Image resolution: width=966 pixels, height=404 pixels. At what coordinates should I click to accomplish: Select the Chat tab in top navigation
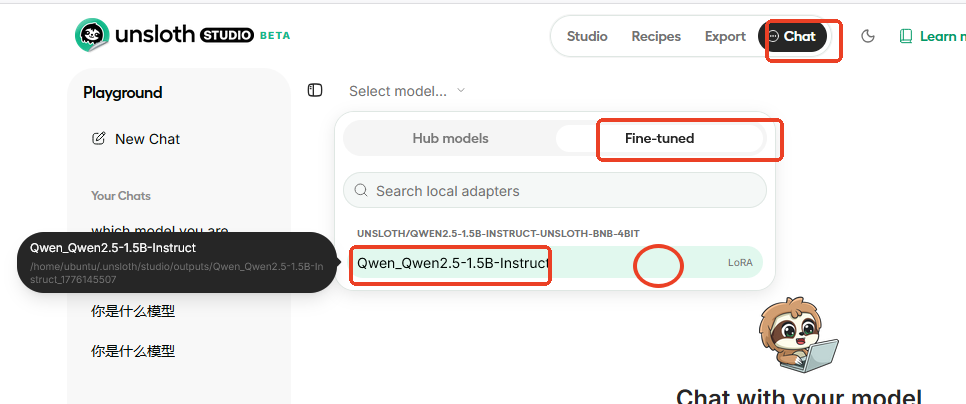pos(797,36)
